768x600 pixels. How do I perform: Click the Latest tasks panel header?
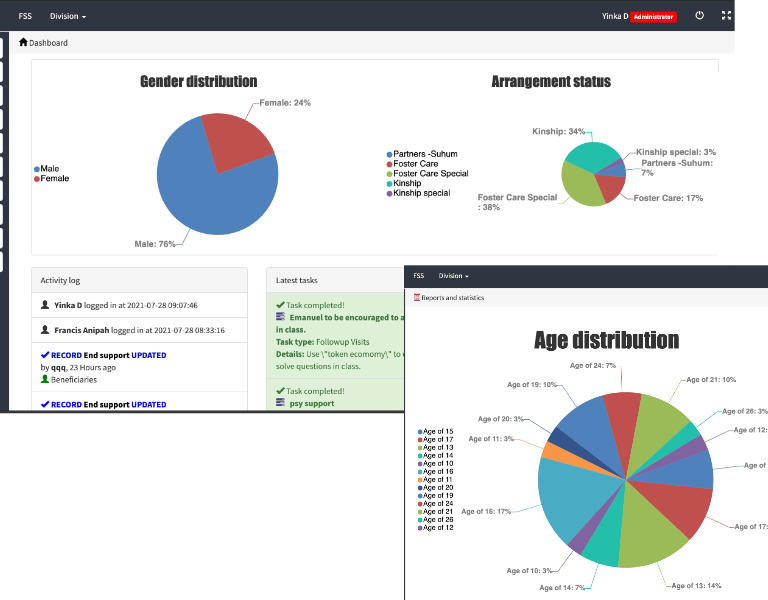tap(335, 280)
